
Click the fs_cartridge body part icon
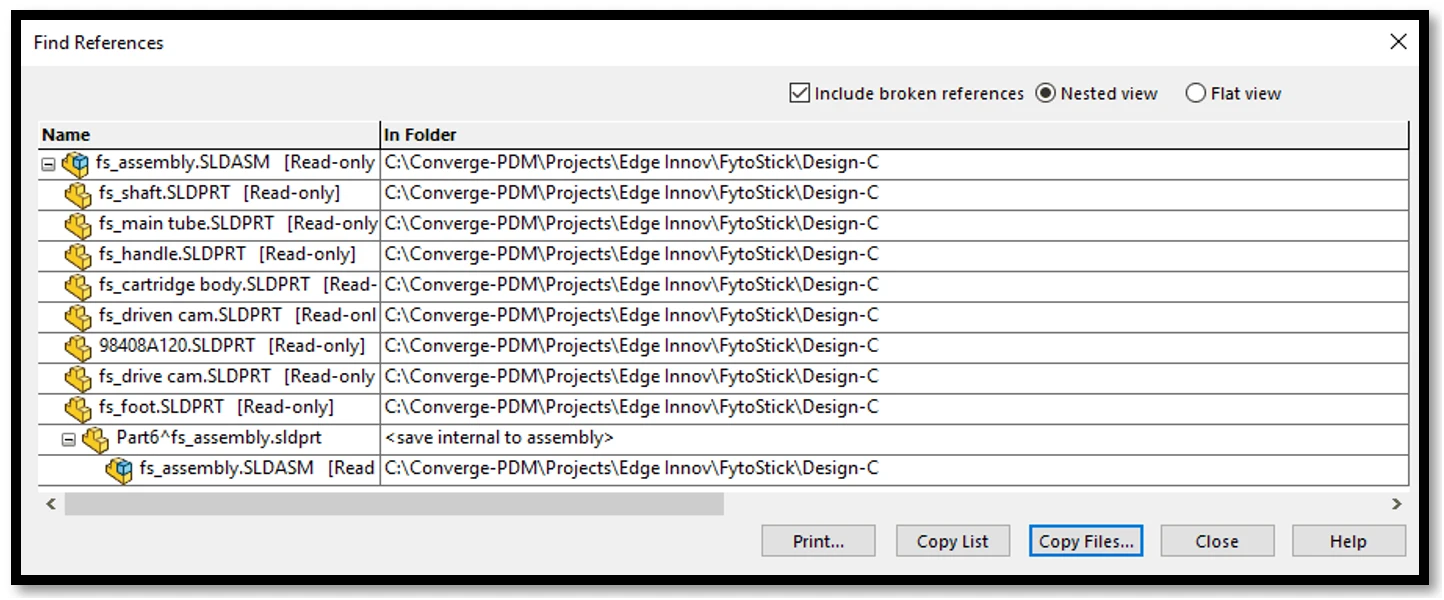pyautogui.click(x=78, y=286)
